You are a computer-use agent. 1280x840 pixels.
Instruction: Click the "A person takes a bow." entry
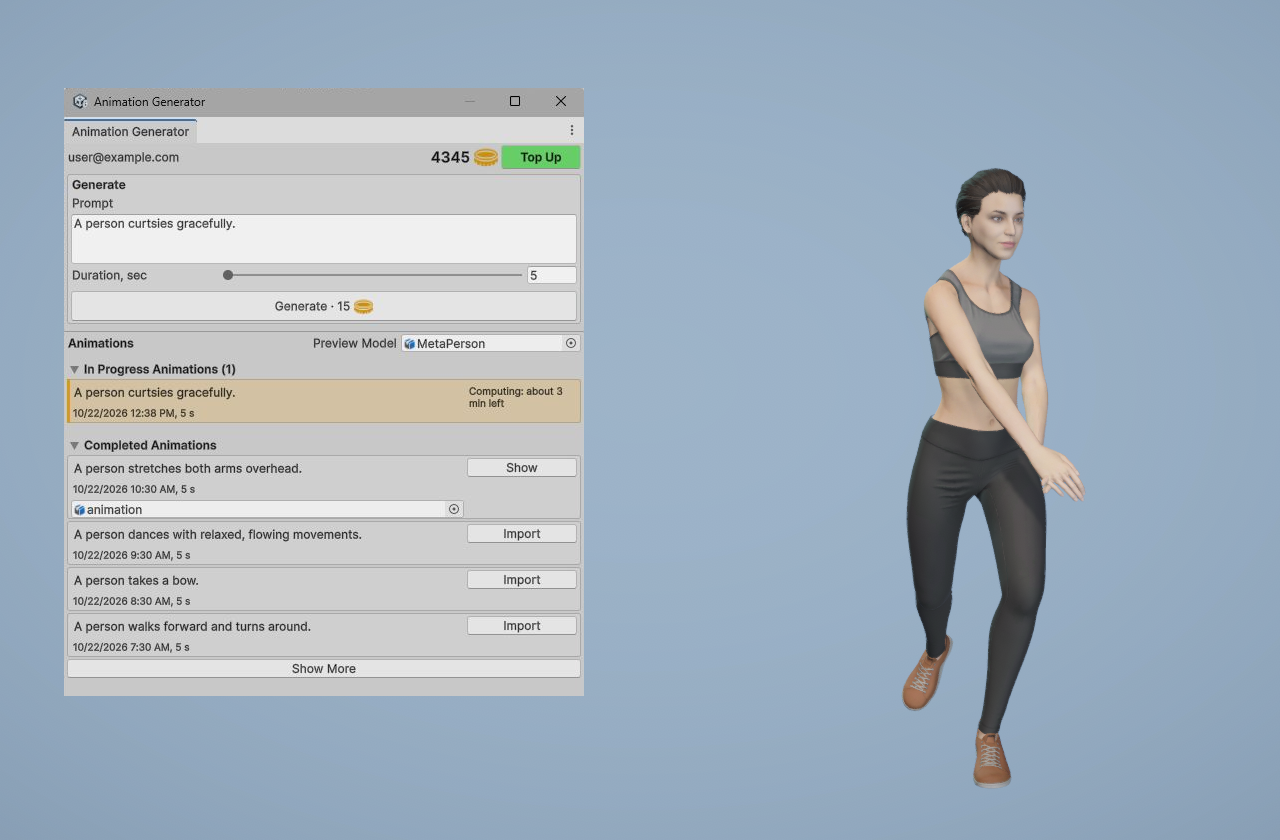tap(136, 580)
